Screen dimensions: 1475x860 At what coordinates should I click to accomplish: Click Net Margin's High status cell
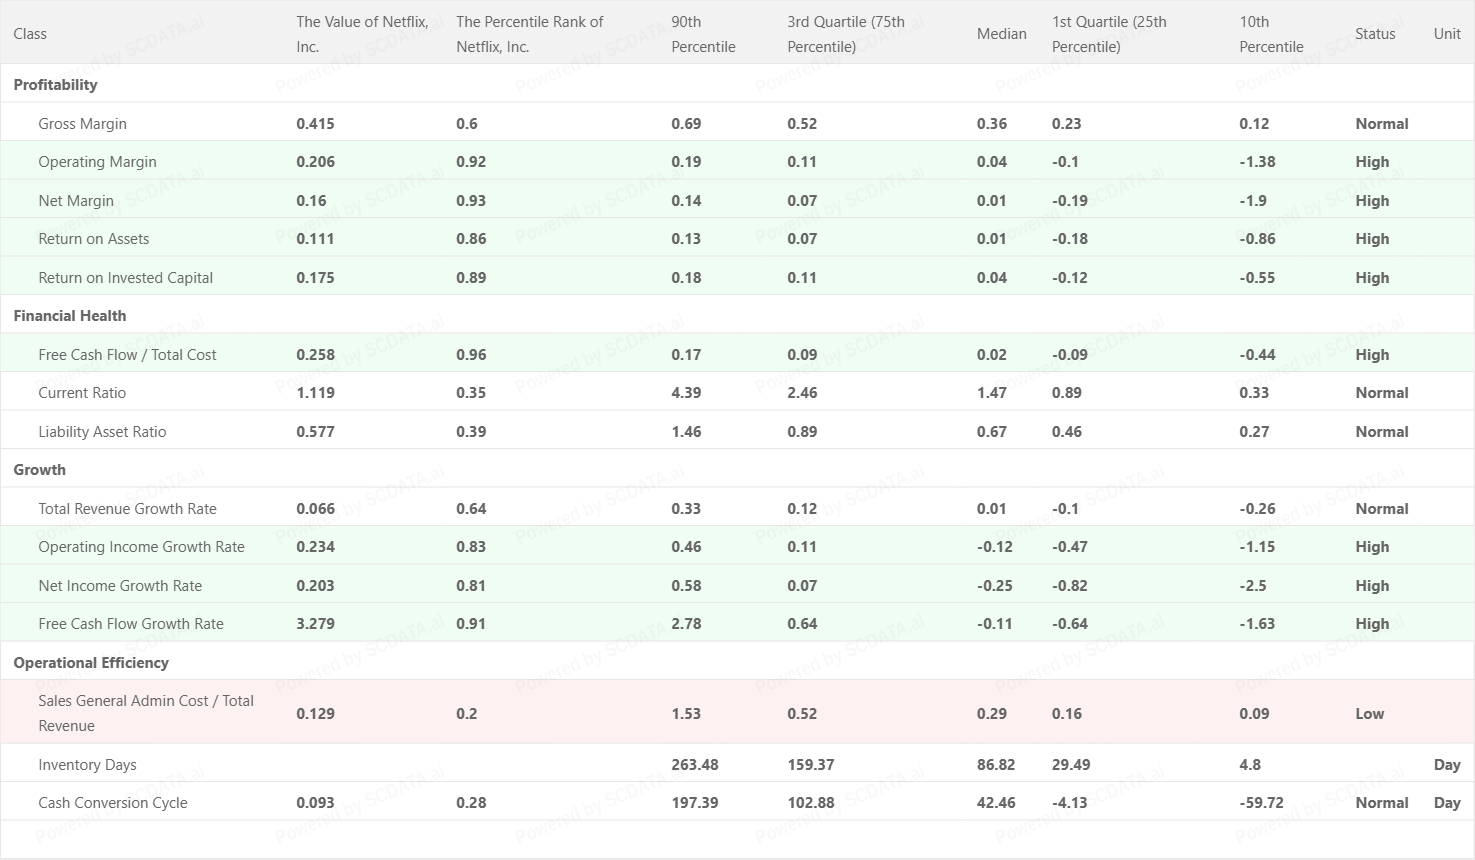[1372, 201]
